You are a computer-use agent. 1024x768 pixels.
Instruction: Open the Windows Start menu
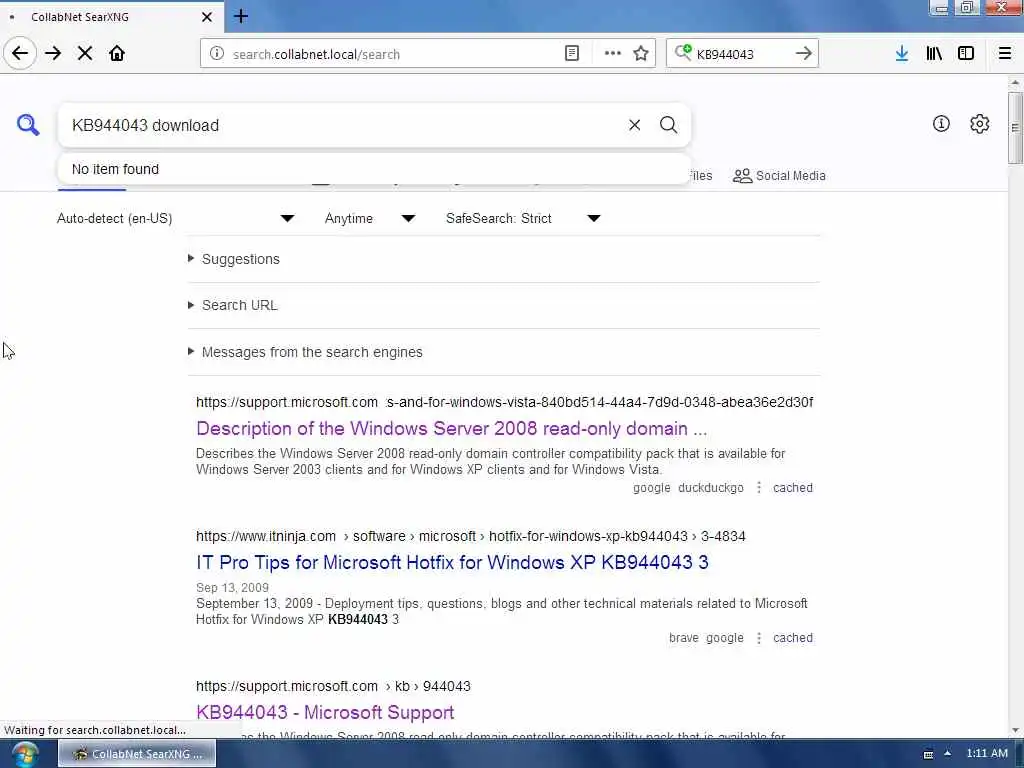coord(24,754)
